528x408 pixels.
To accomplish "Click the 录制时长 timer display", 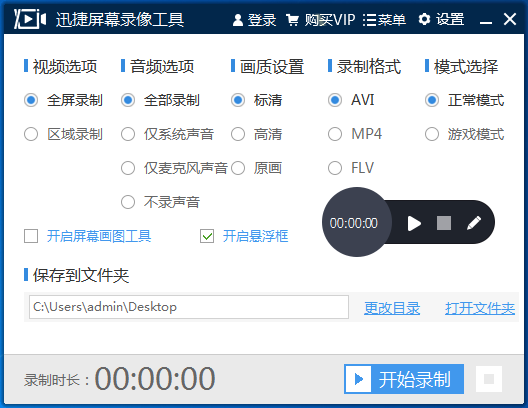I will [x=155, y=379].
